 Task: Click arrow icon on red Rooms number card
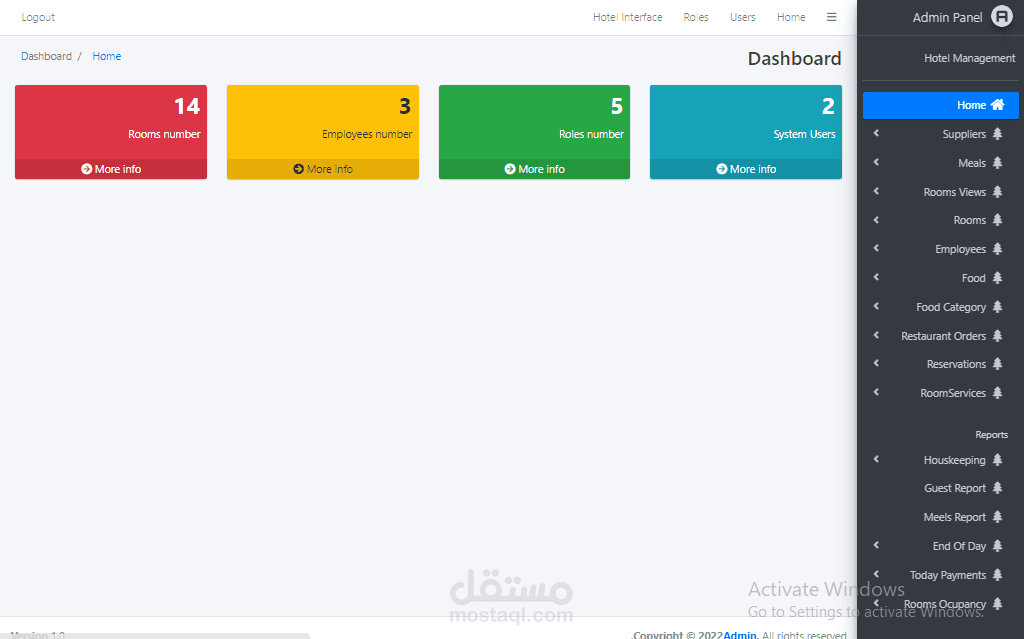86,169
